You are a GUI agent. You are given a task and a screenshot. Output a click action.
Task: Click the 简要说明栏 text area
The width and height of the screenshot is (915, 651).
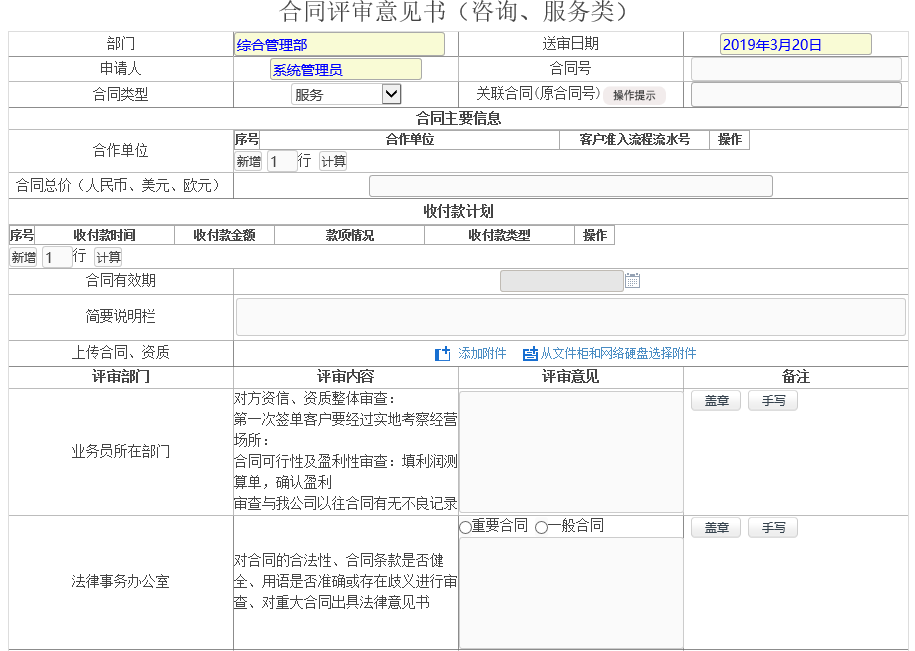point(570,317)
